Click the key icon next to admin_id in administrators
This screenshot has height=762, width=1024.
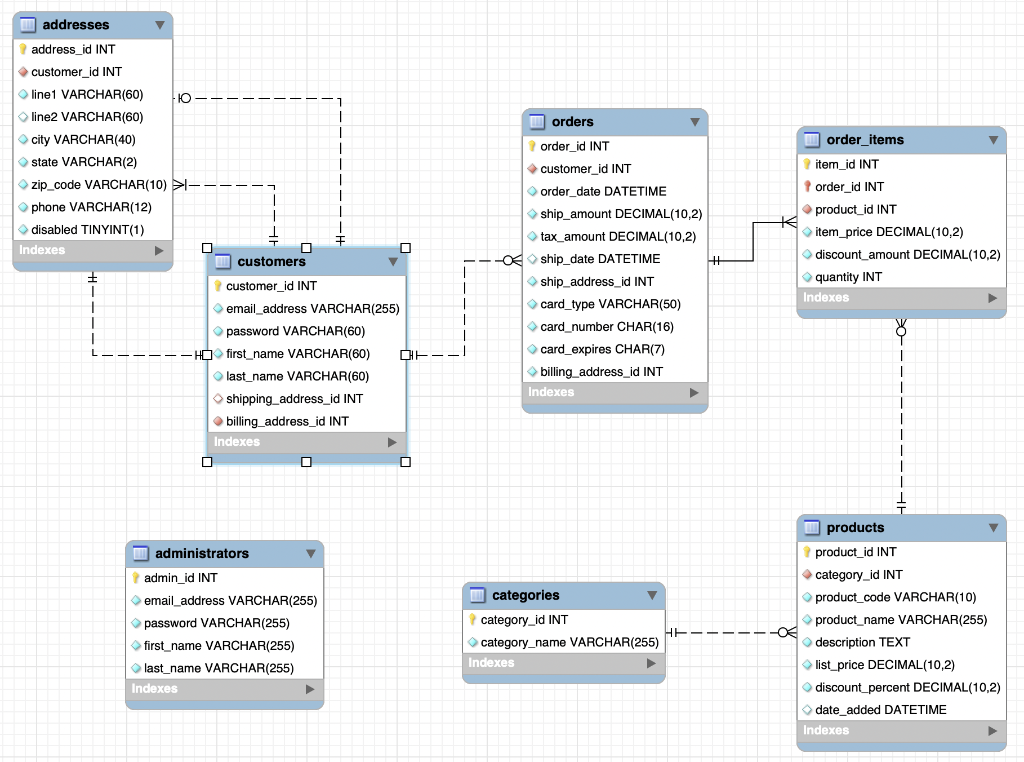138,577
